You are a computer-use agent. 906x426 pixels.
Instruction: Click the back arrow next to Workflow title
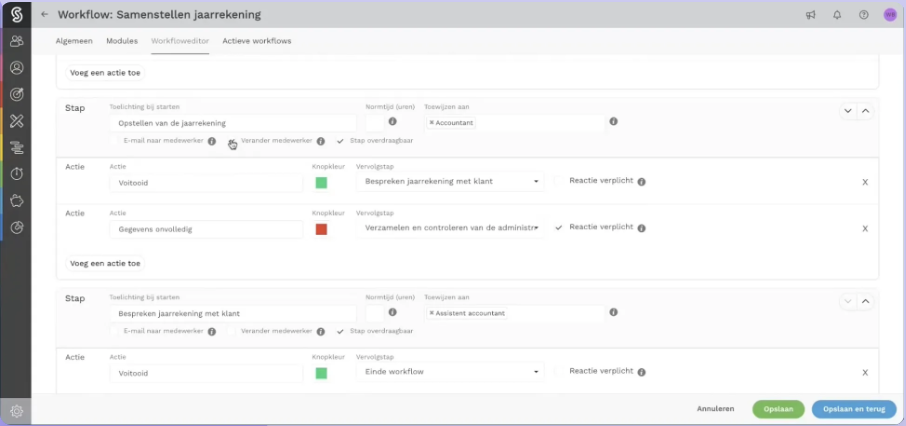click(44, 15)
